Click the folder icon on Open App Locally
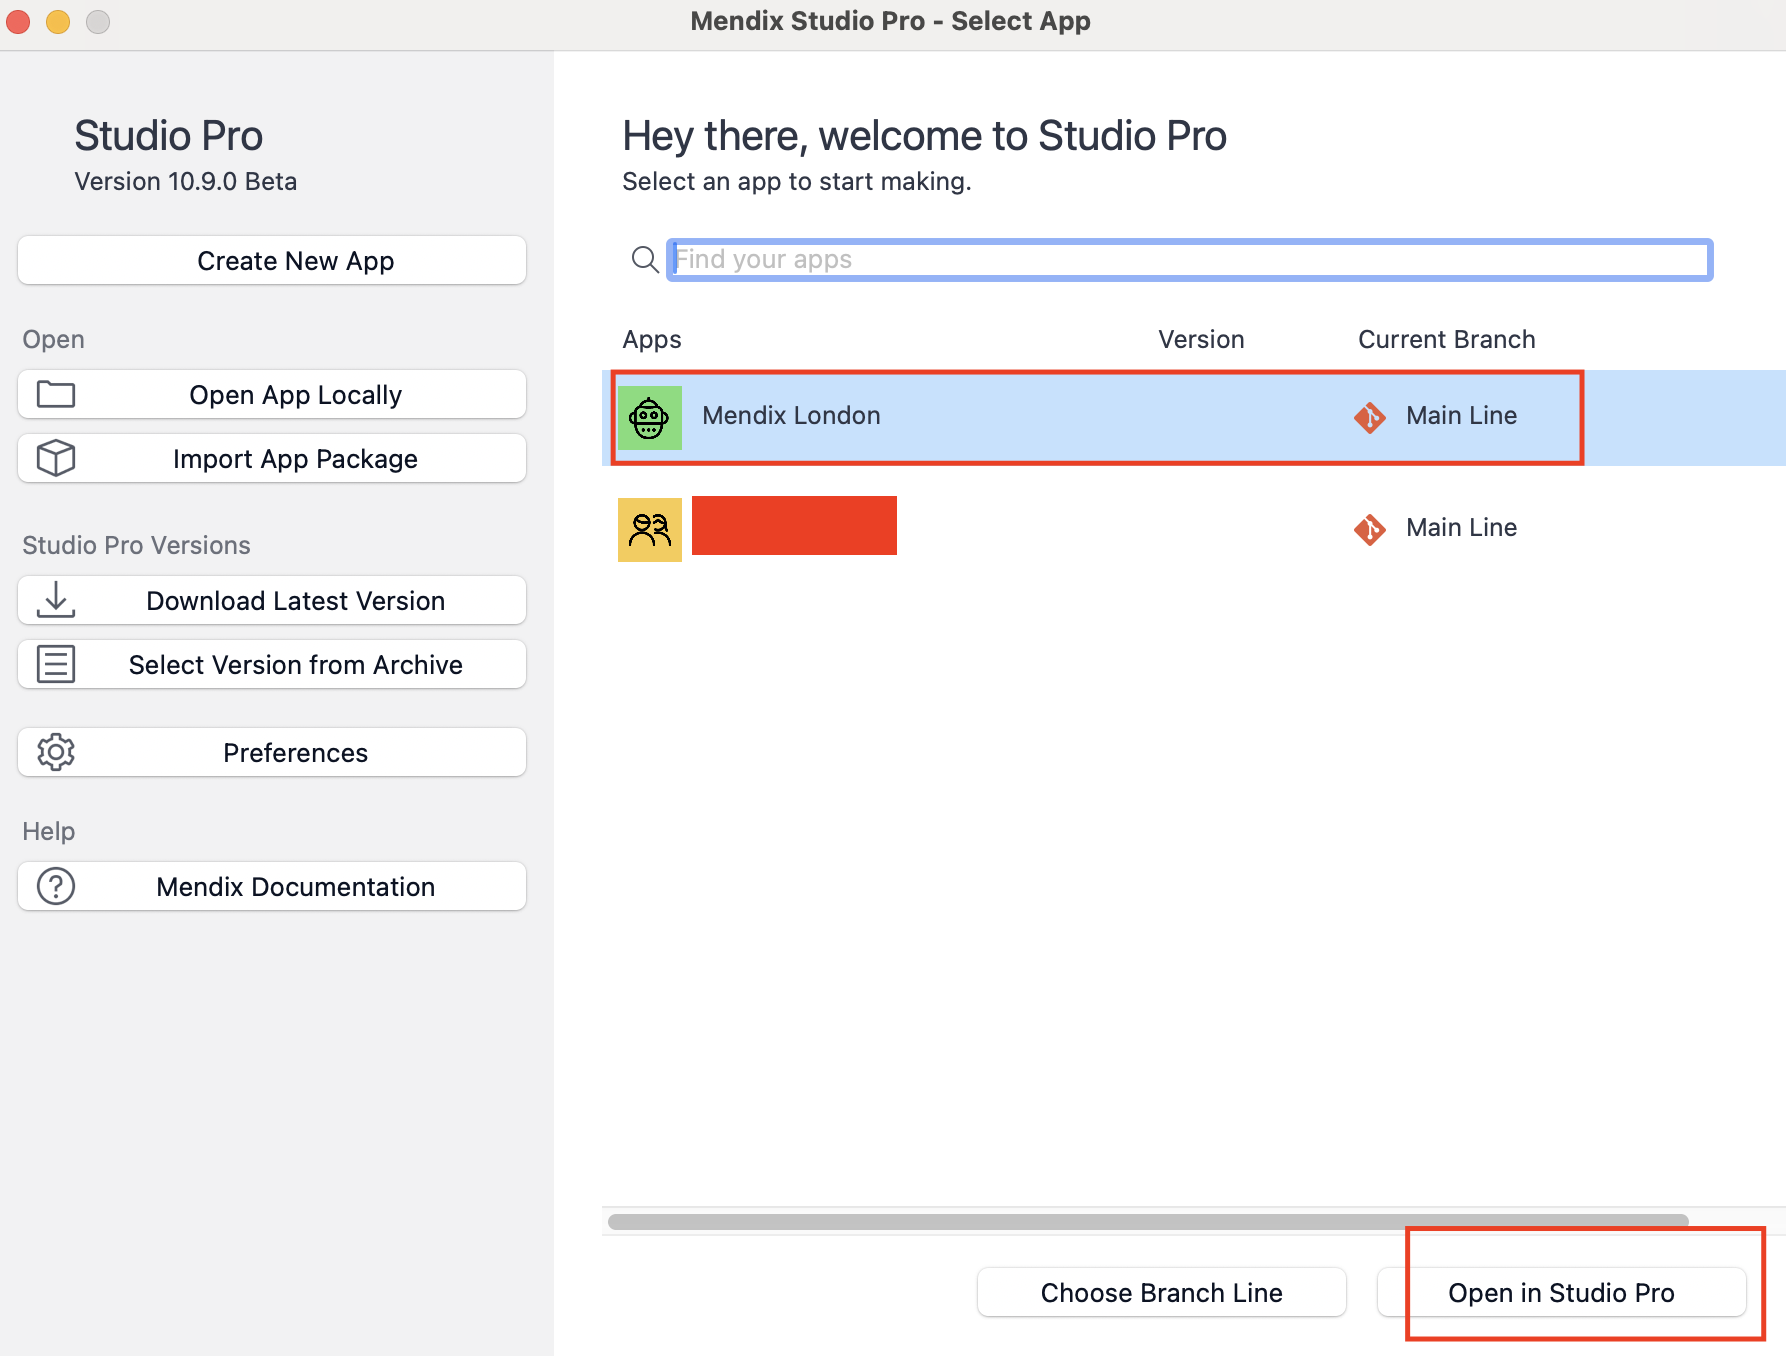1786x1356 pixels. [56, 395]
